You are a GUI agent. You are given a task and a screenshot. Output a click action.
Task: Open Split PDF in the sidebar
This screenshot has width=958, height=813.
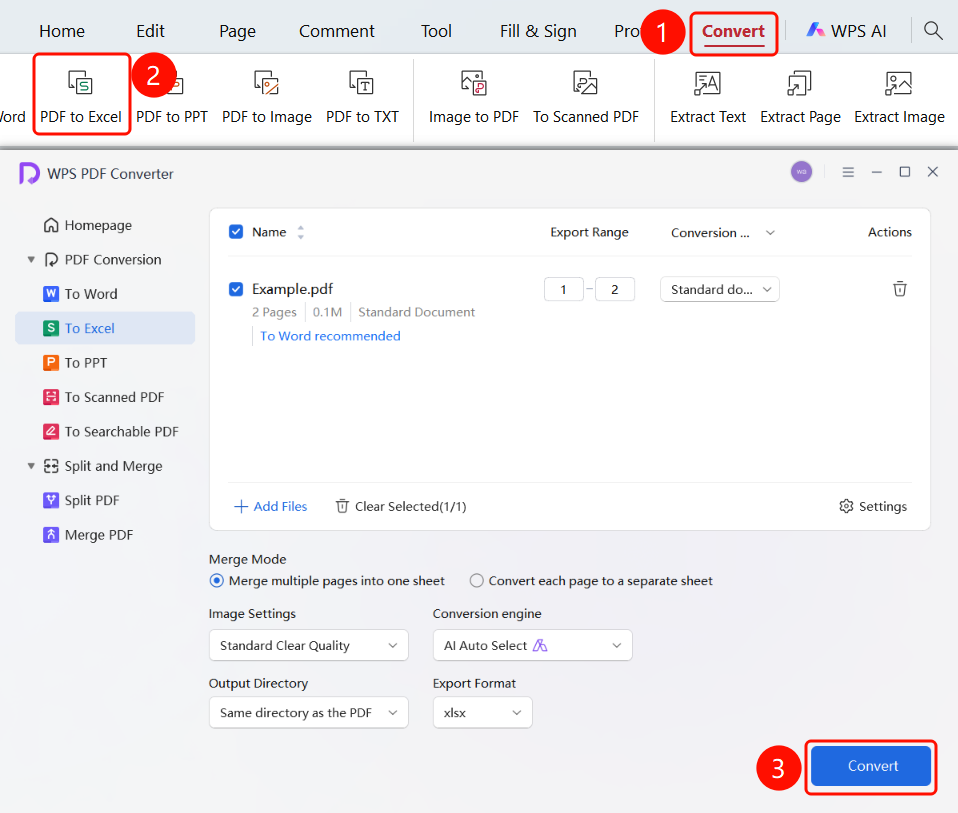coord(81,500)
